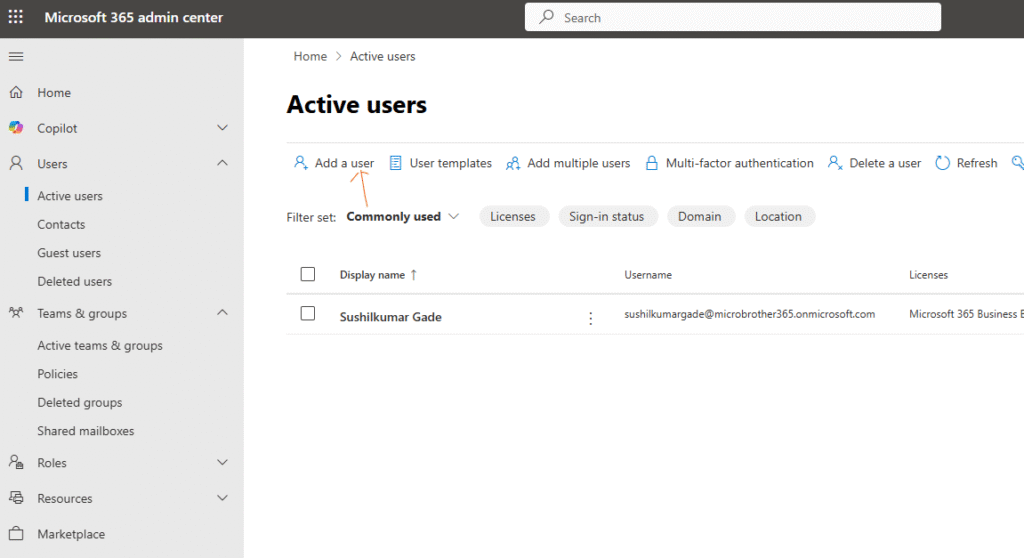Viewport: 1024px width, 558px height.
Task: Tick the select all users checkbox
Action: [308, 274]
